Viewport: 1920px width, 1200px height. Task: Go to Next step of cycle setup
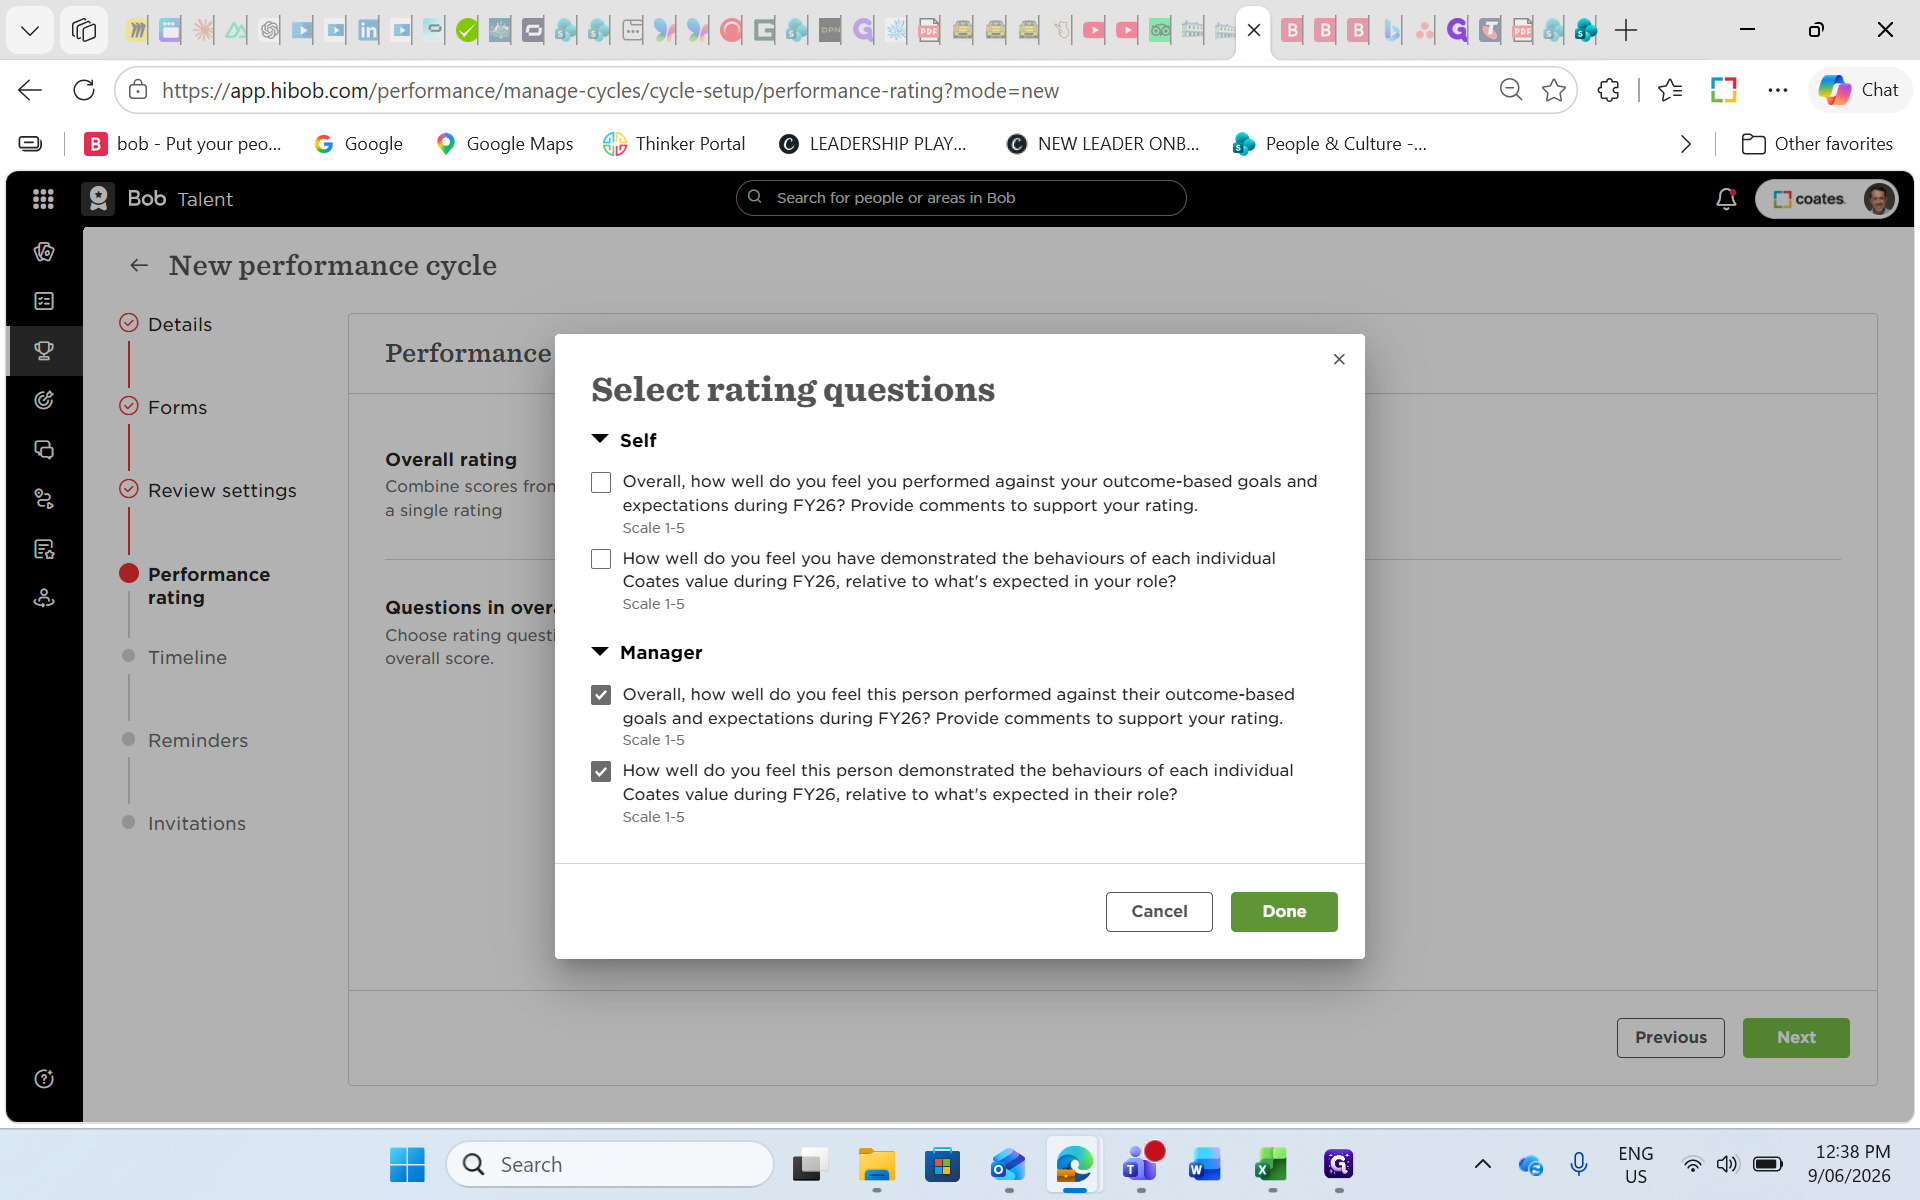click(1796, 1037)
